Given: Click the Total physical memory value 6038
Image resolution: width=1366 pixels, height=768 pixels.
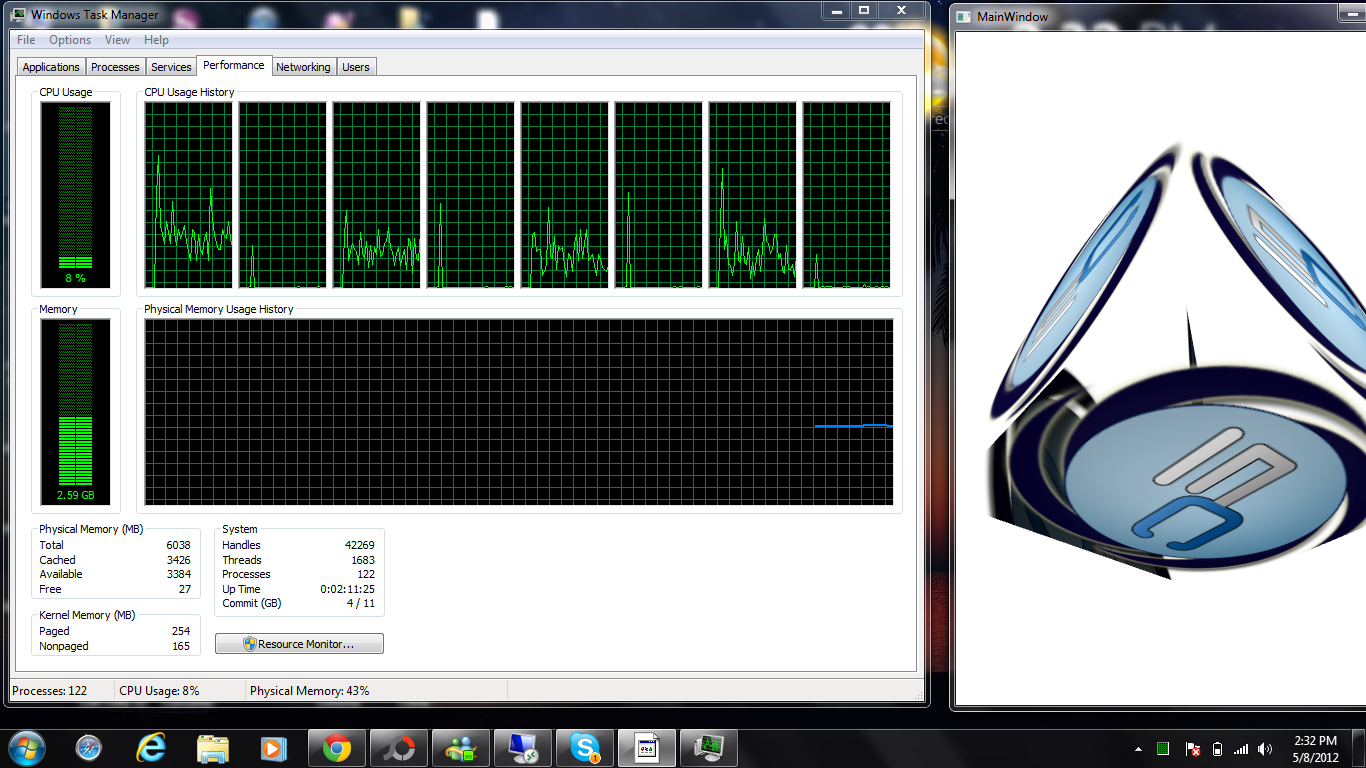Looking at the screenshot, I should pos(178,545).
